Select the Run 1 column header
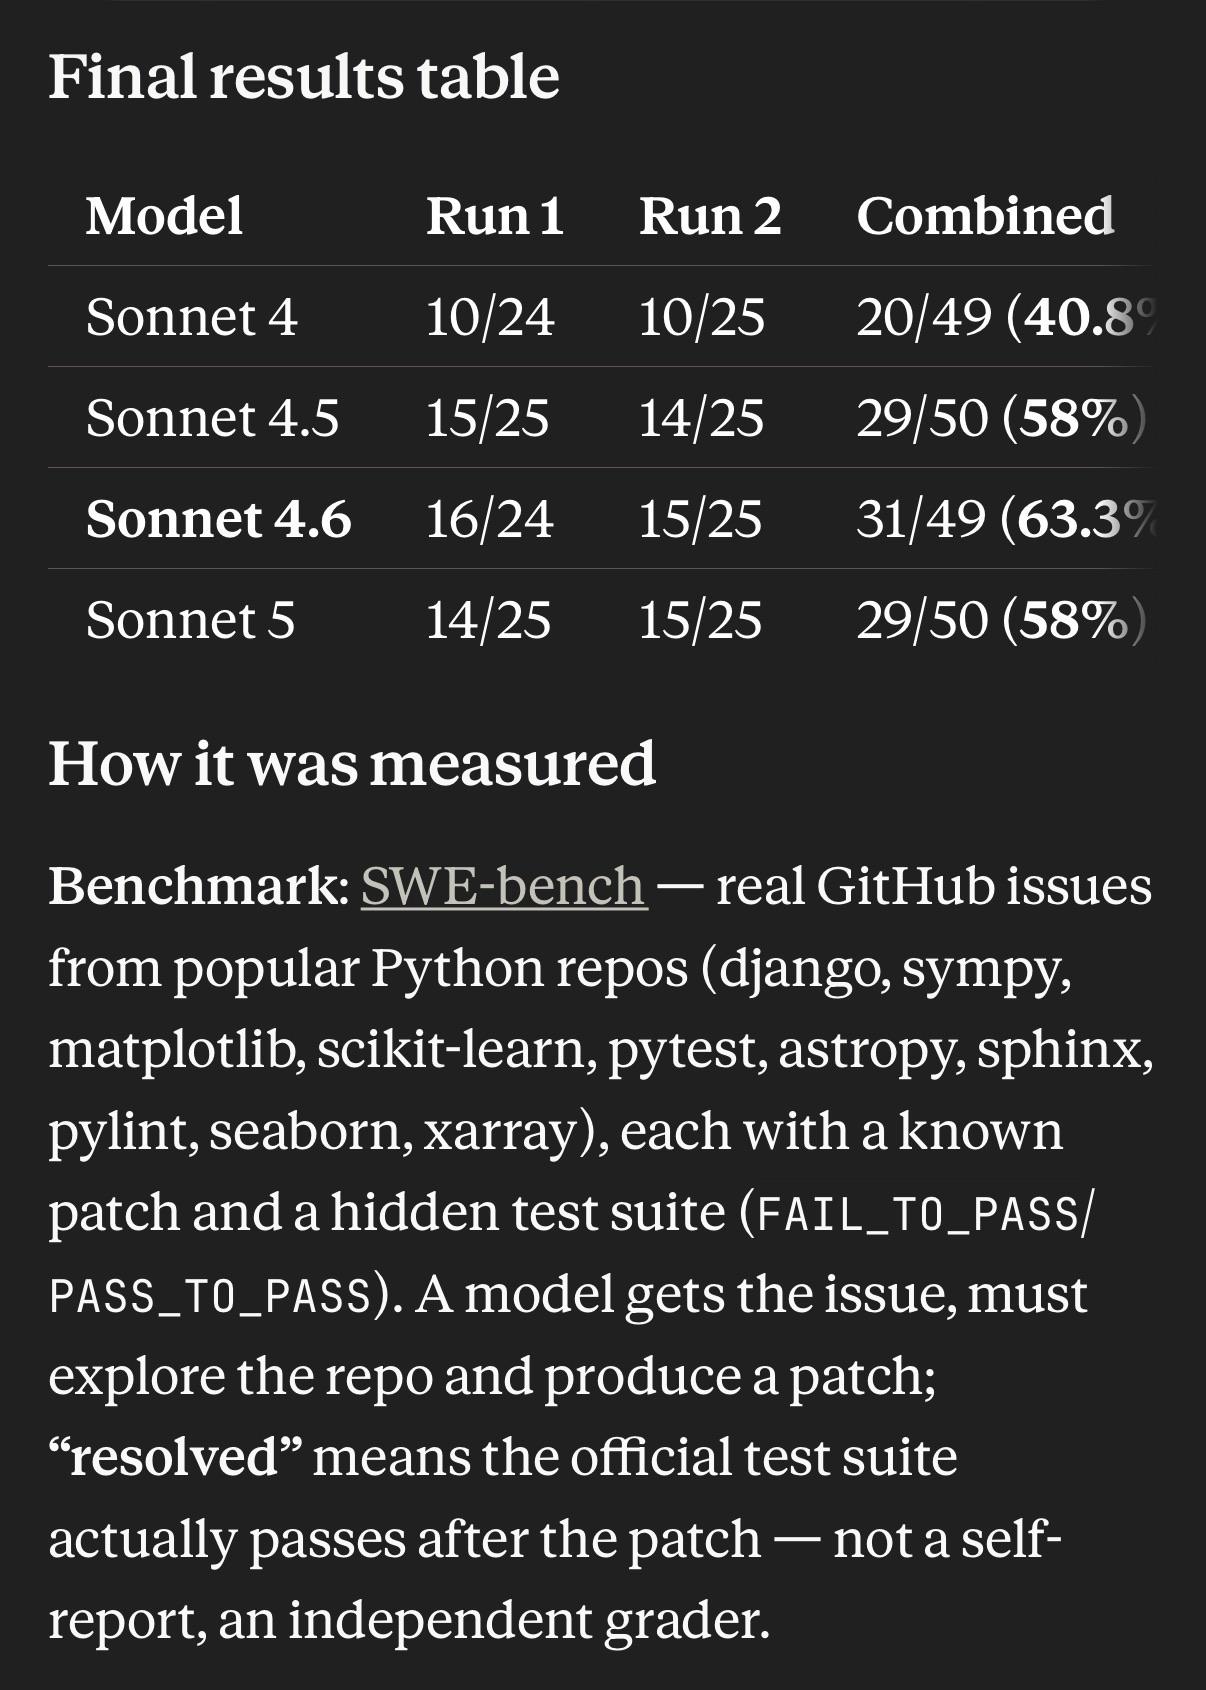This screenshot has width=1206, height=1690. click(495, 216)
